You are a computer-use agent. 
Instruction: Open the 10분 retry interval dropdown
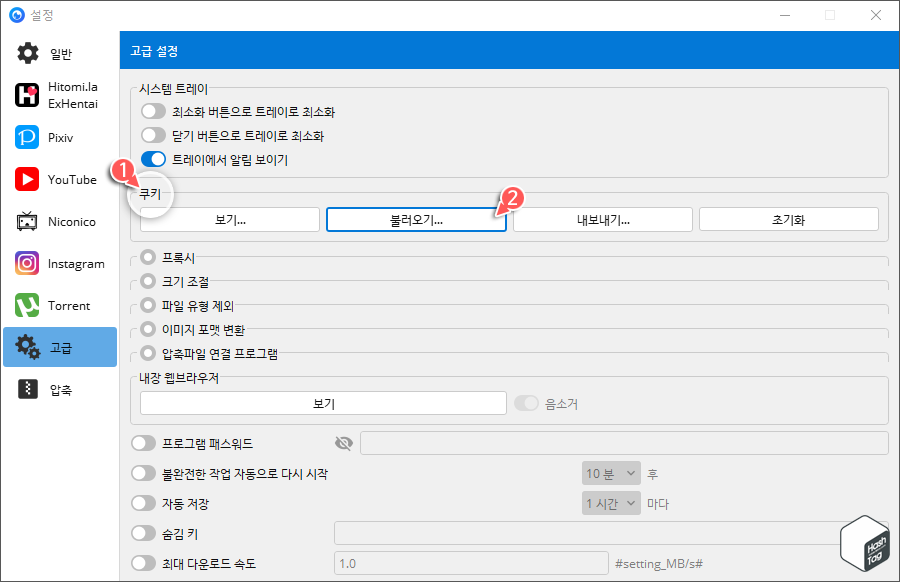point(611,473)
